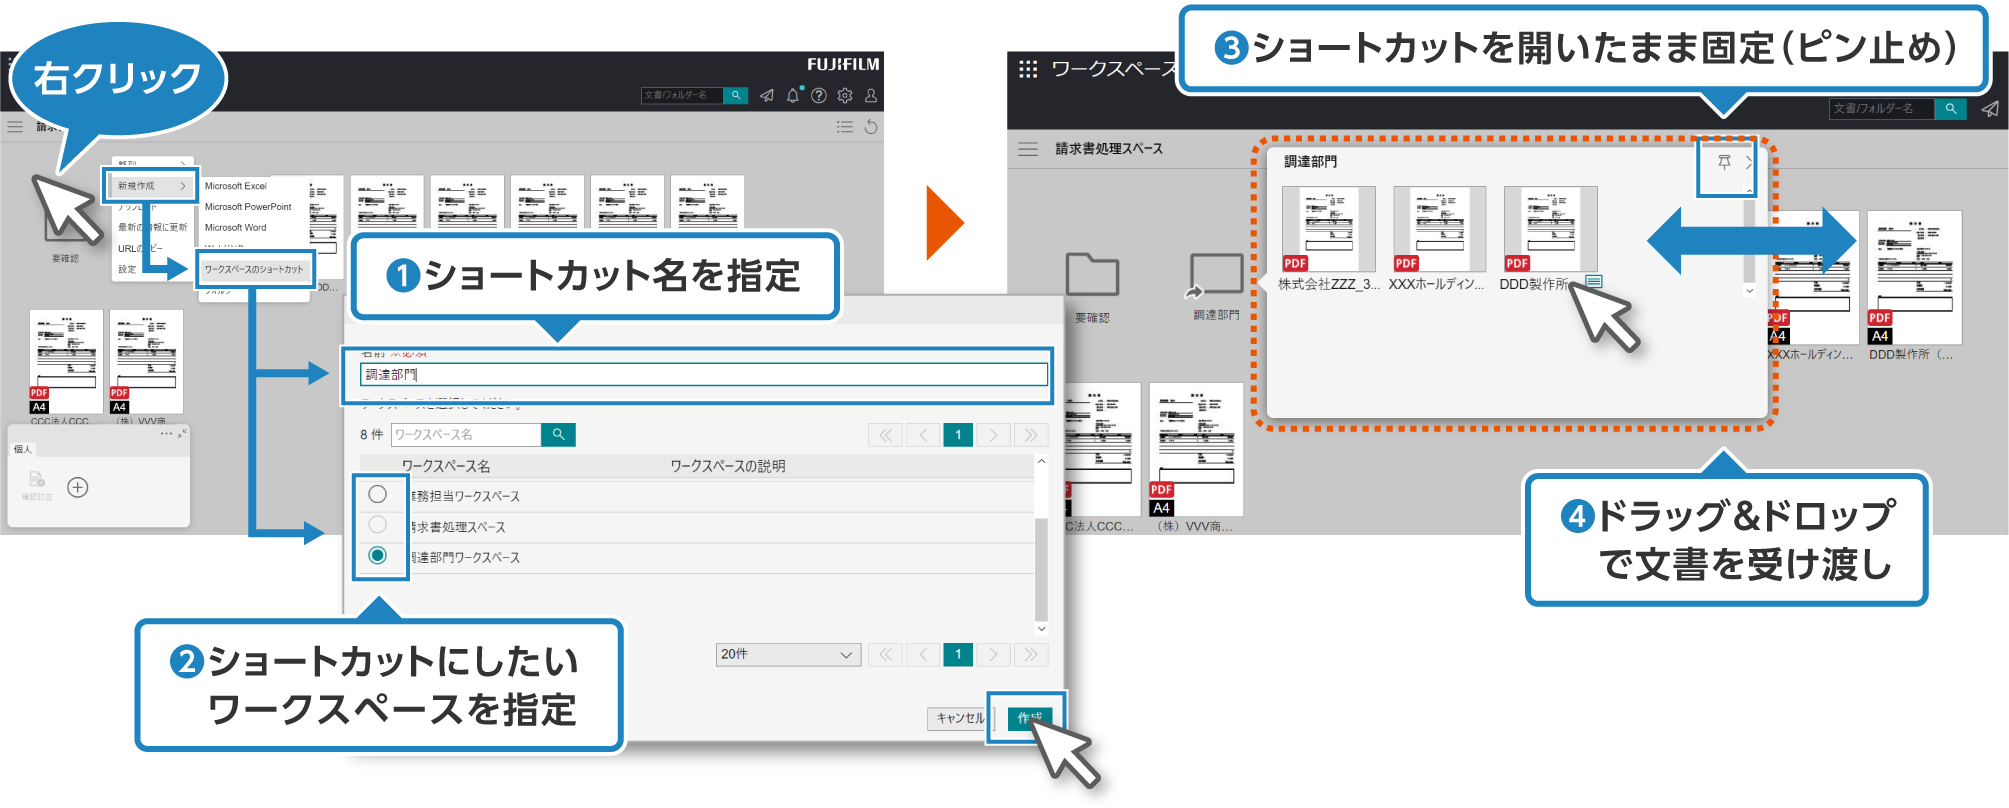
Task: Select radio for 務担当ワークスペース row
Action: point(377,494)
